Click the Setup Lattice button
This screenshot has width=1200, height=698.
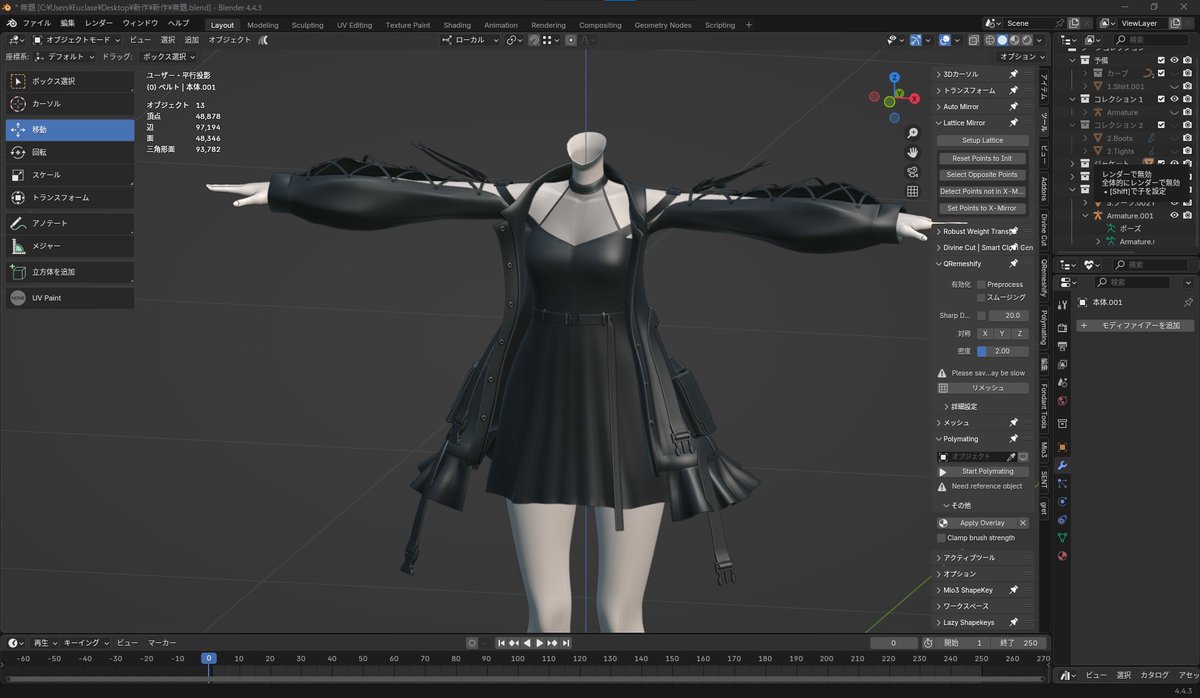click(982, 140)
